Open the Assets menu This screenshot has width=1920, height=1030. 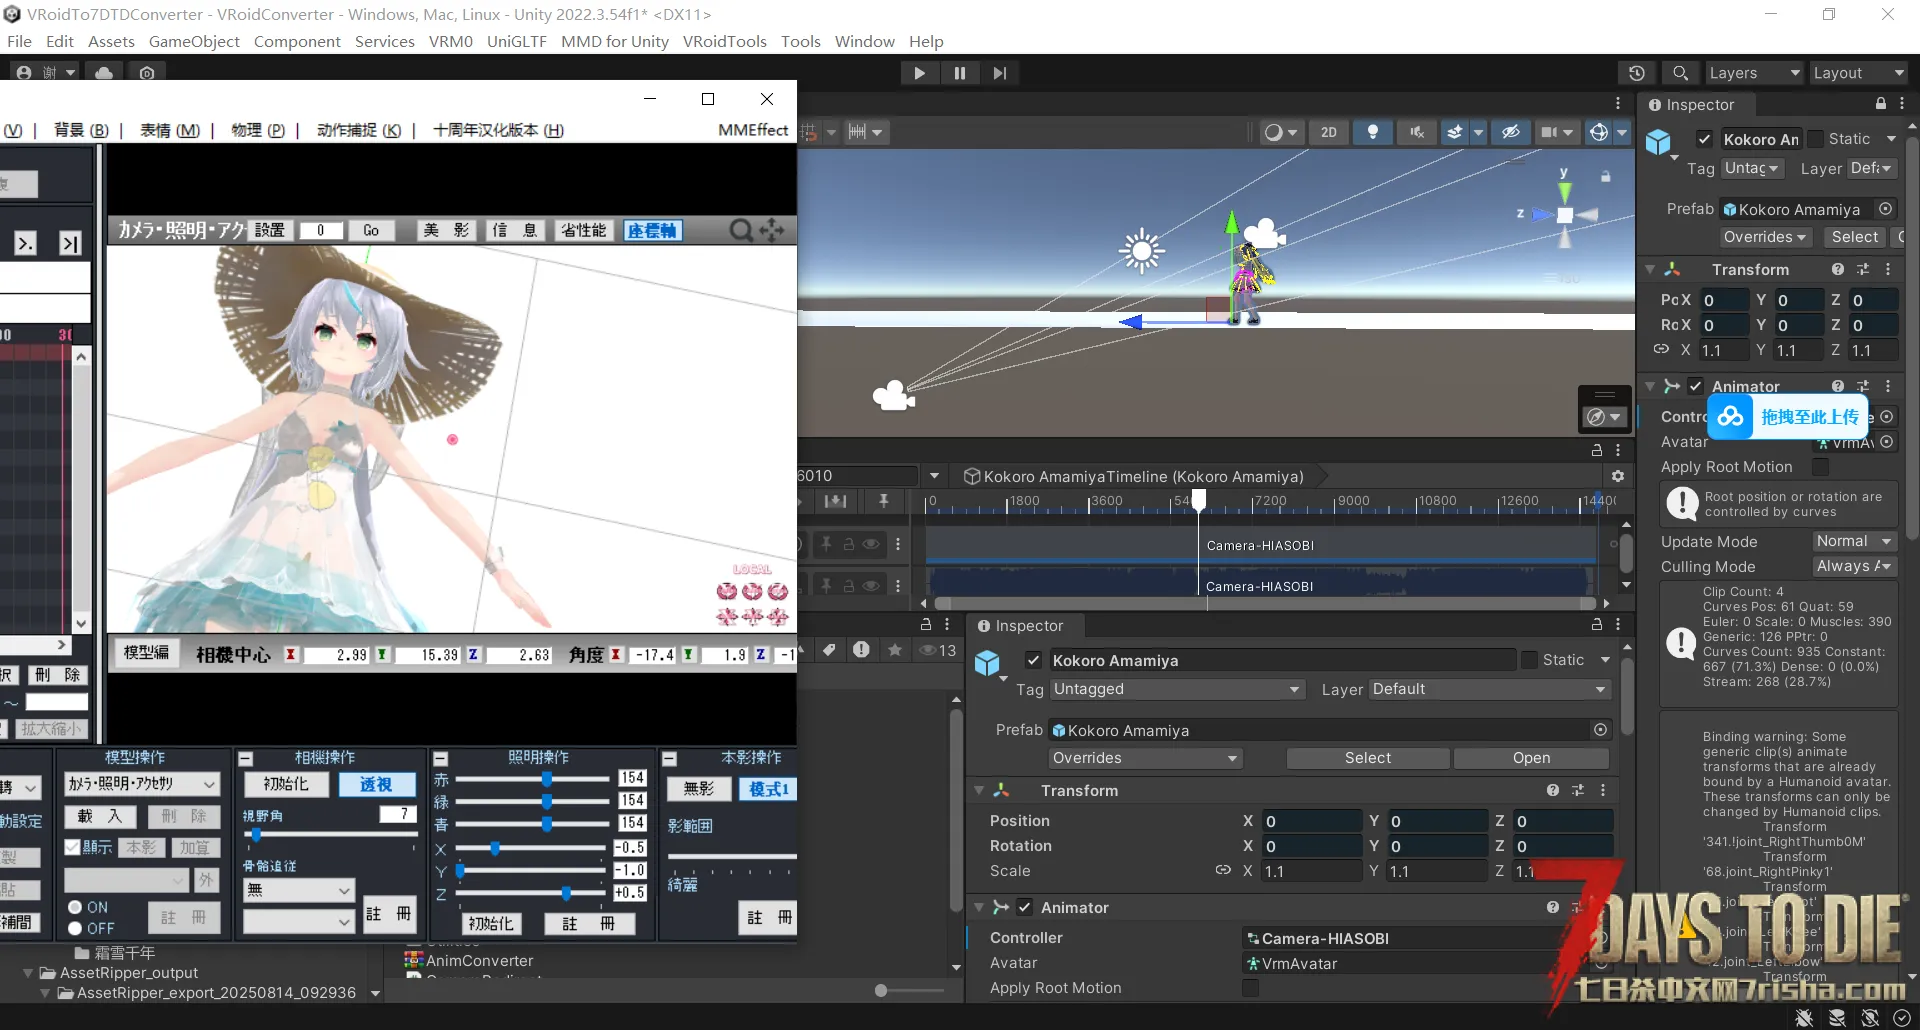(111, 41)
